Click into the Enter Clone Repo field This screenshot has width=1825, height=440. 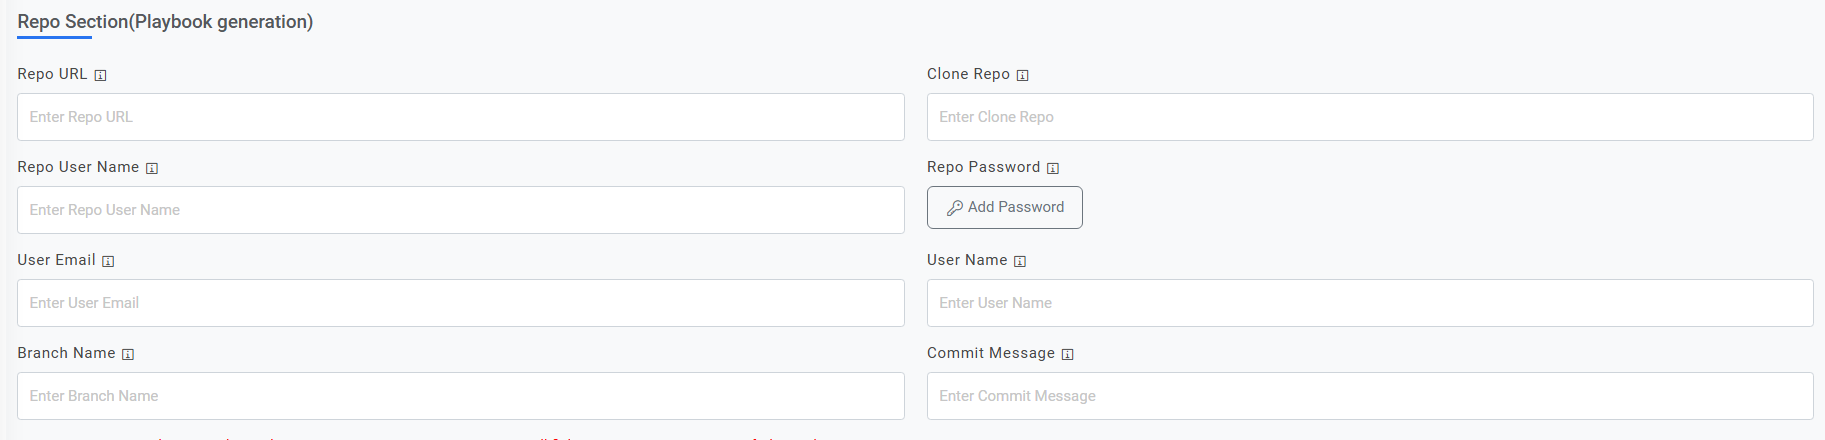click(x=1369, y=117)
